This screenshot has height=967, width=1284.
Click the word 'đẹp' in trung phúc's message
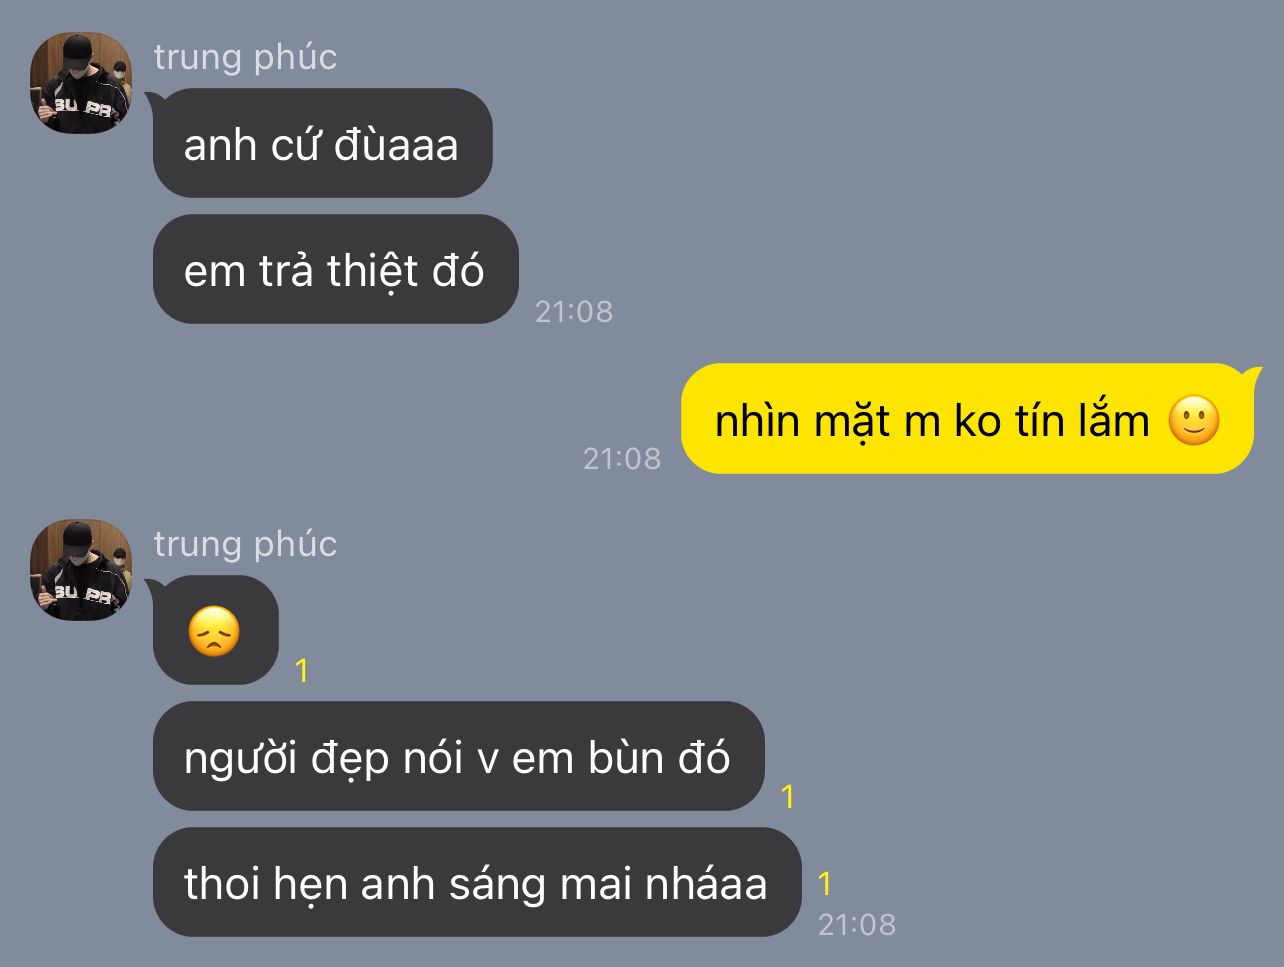[349, 759]
